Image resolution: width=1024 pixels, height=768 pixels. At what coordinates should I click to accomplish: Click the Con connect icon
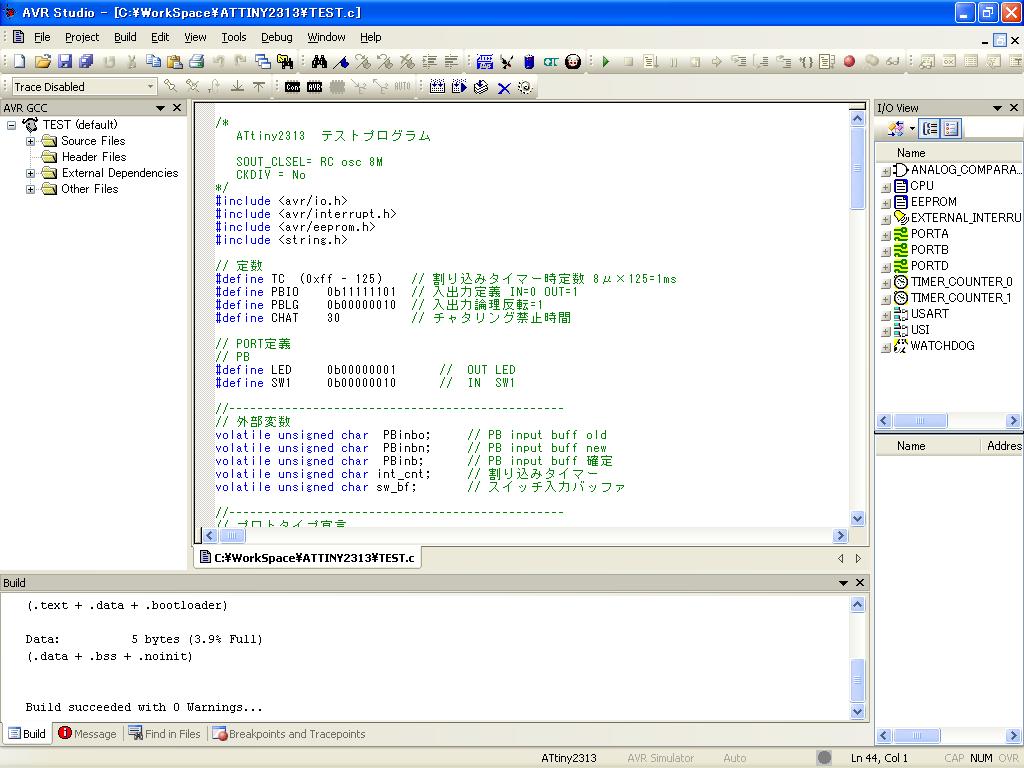pyautogui.click(x=292, y=87)
